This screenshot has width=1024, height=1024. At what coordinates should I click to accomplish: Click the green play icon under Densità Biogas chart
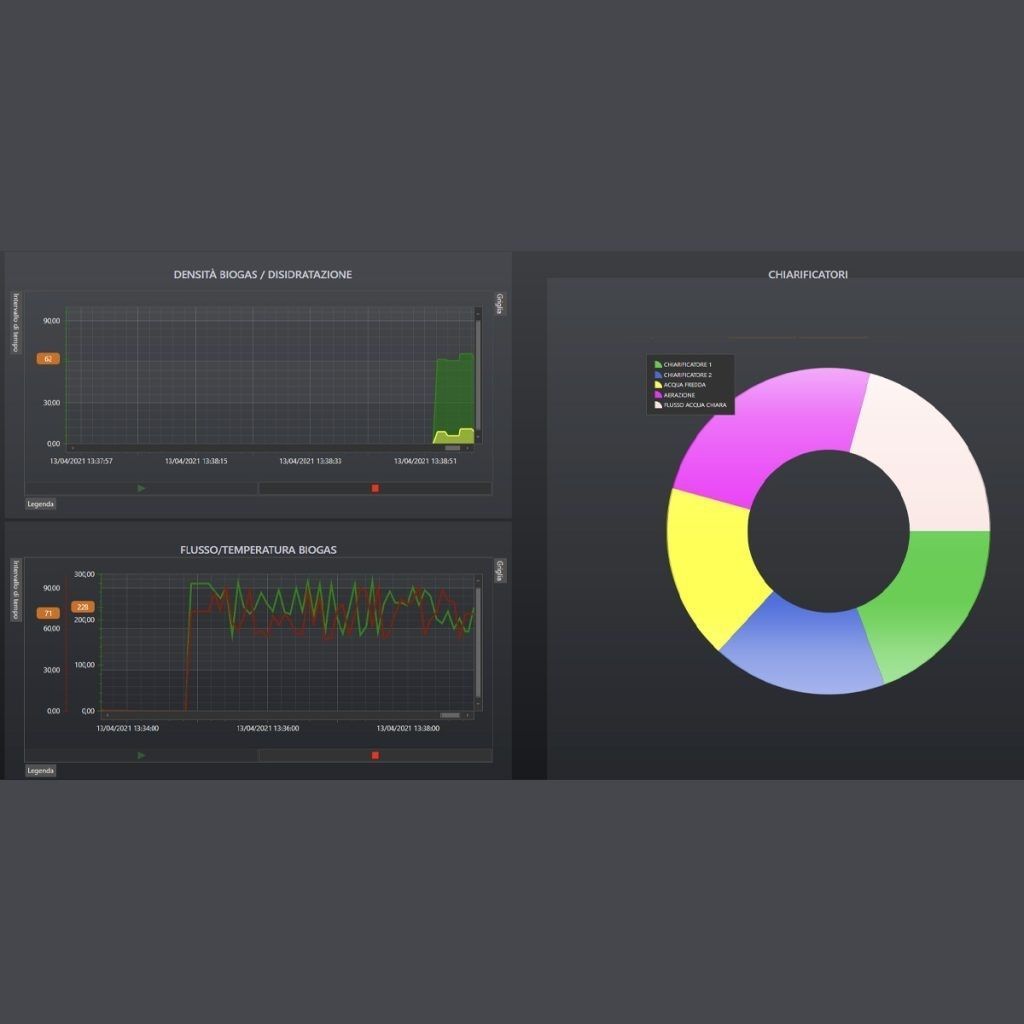coord(141,488)
